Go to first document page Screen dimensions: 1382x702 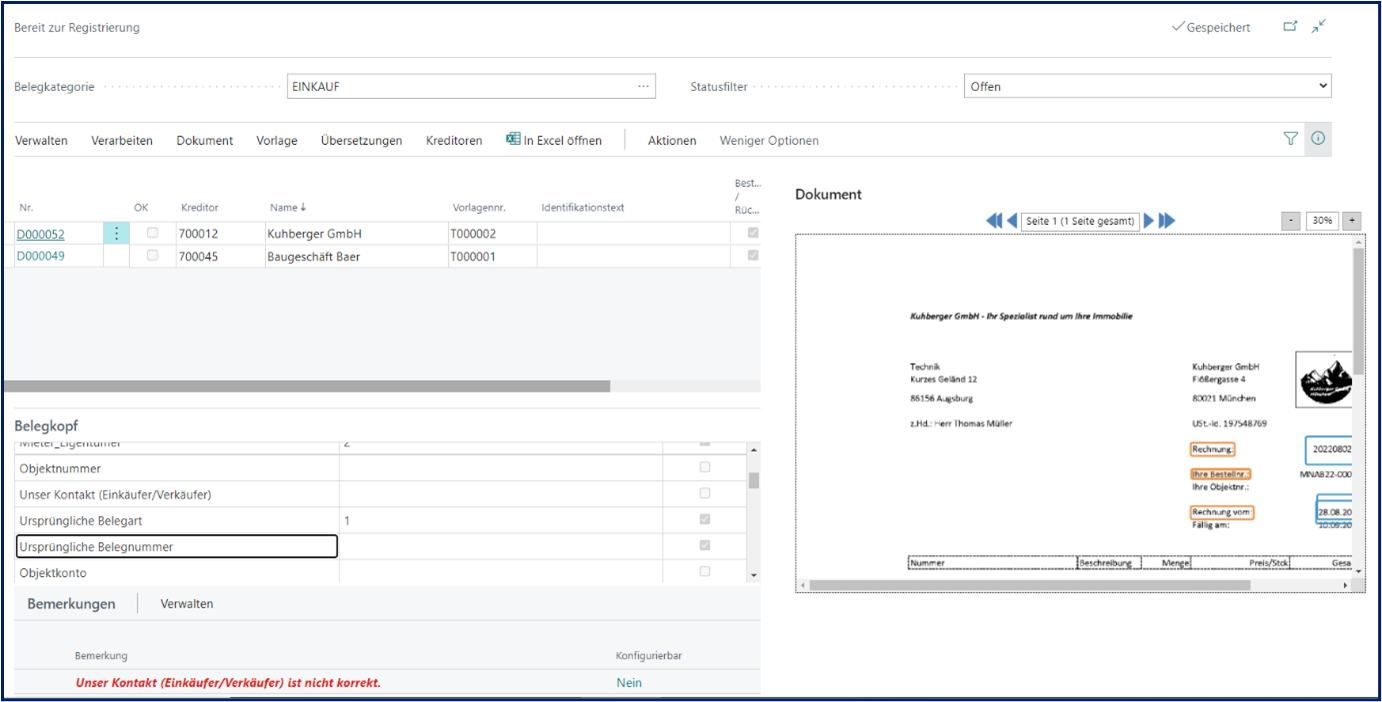click(993, 221)
